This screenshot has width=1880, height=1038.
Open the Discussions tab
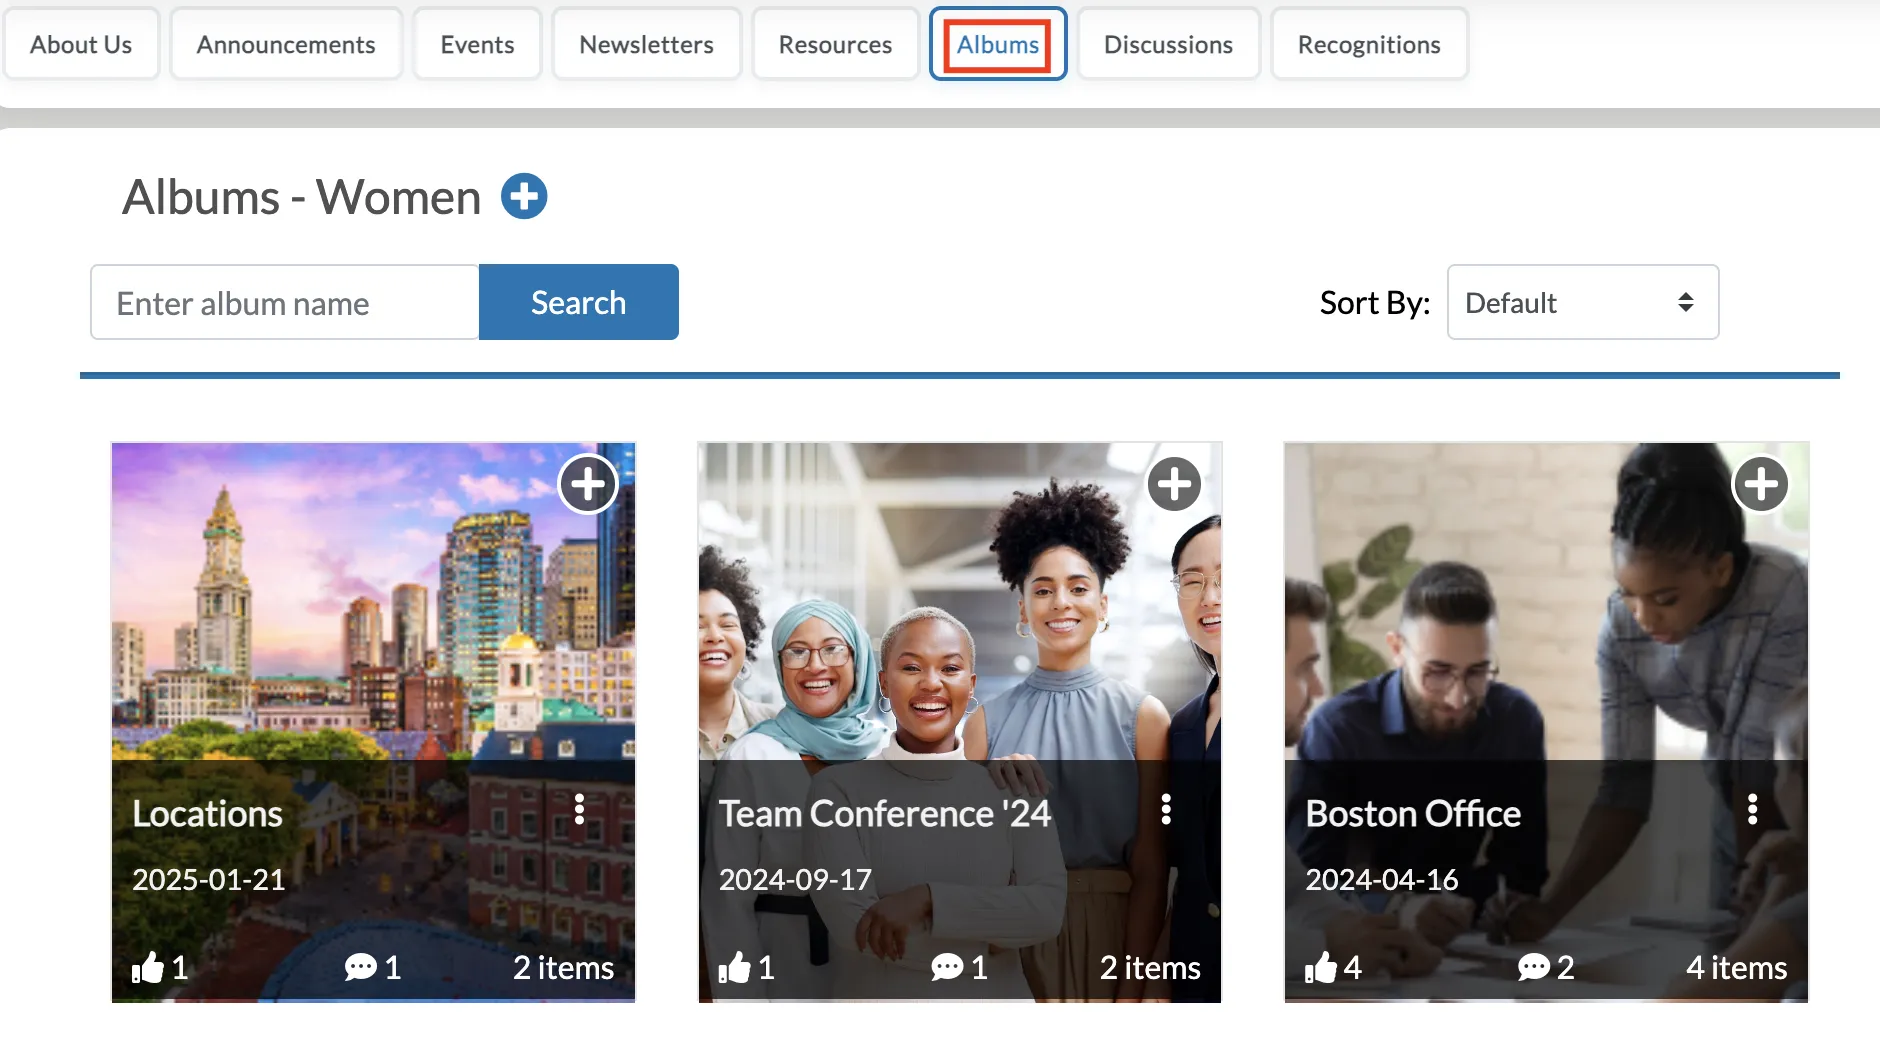tap(1168, 44)
